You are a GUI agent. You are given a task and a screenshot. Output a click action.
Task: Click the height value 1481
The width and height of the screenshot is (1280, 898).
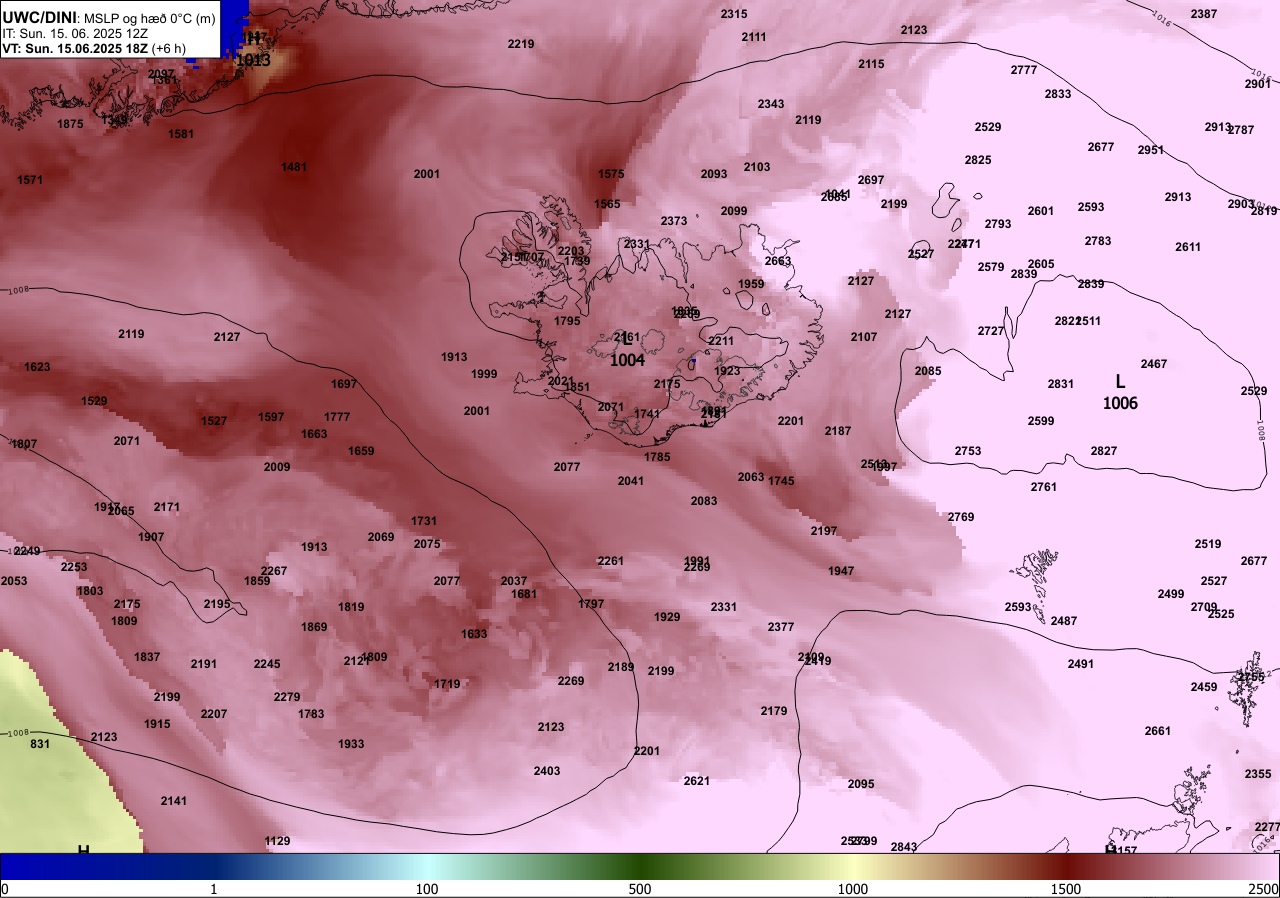pyautogui.click(x=294, y=167)
